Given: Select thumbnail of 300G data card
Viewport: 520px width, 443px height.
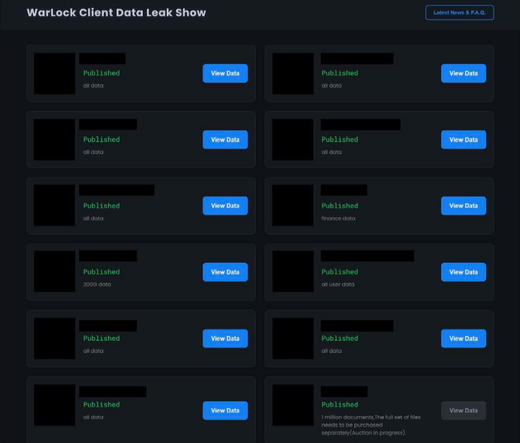Looking at the screenshot, I should (54, 272).
